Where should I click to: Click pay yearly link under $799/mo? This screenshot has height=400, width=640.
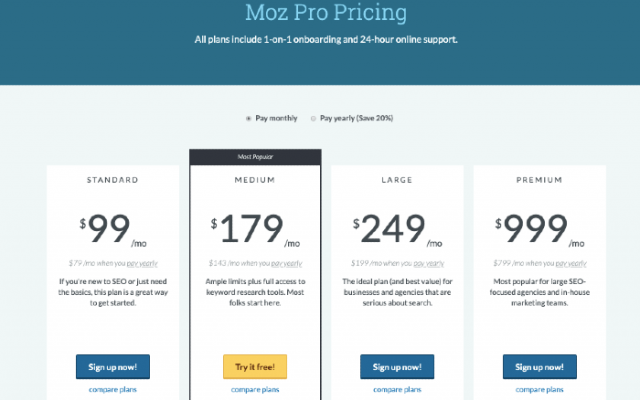point(571,263)
